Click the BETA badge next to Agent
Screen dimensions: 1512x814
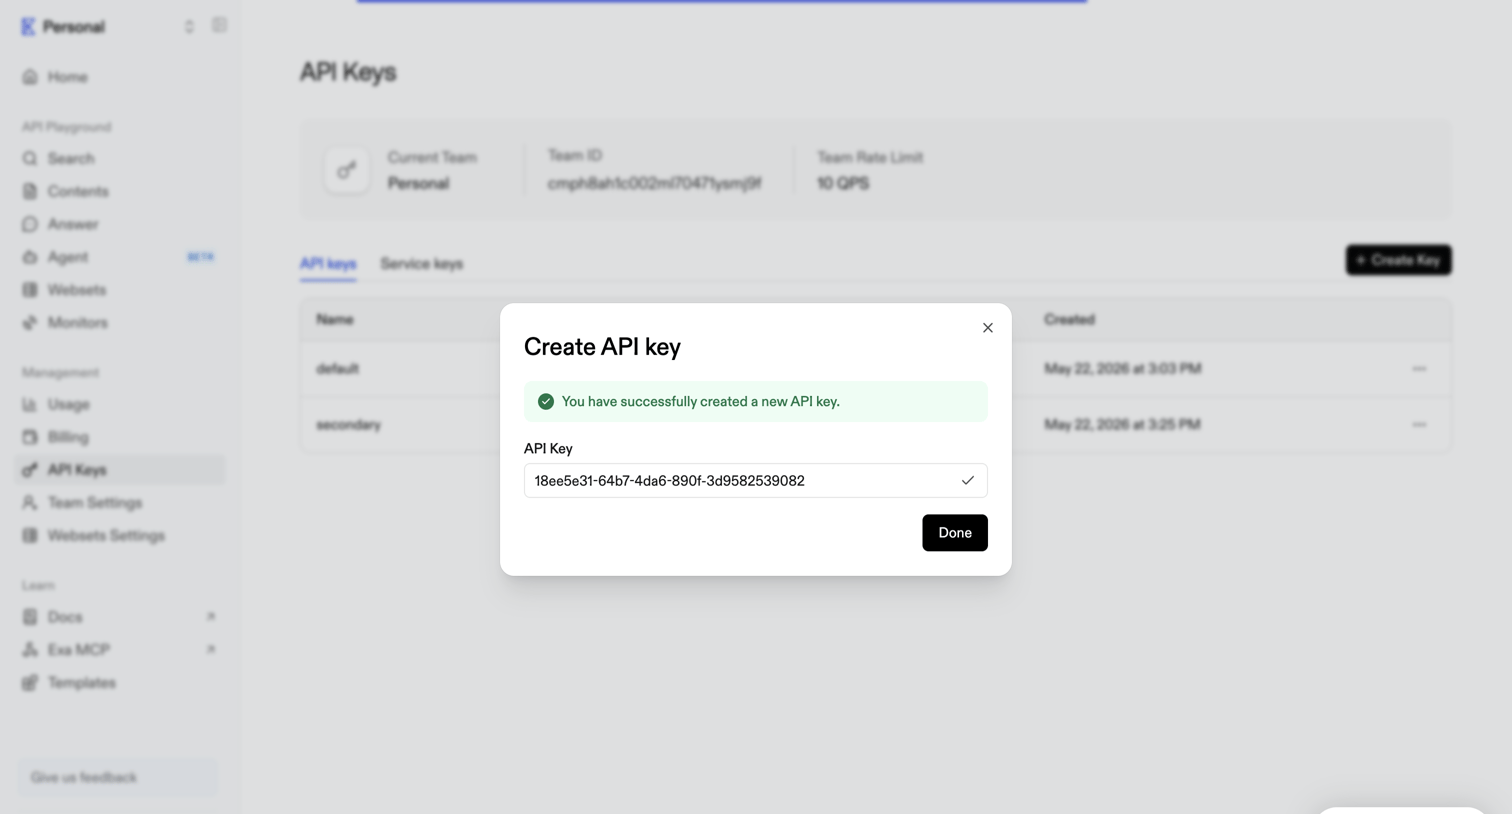click(200, 257)
